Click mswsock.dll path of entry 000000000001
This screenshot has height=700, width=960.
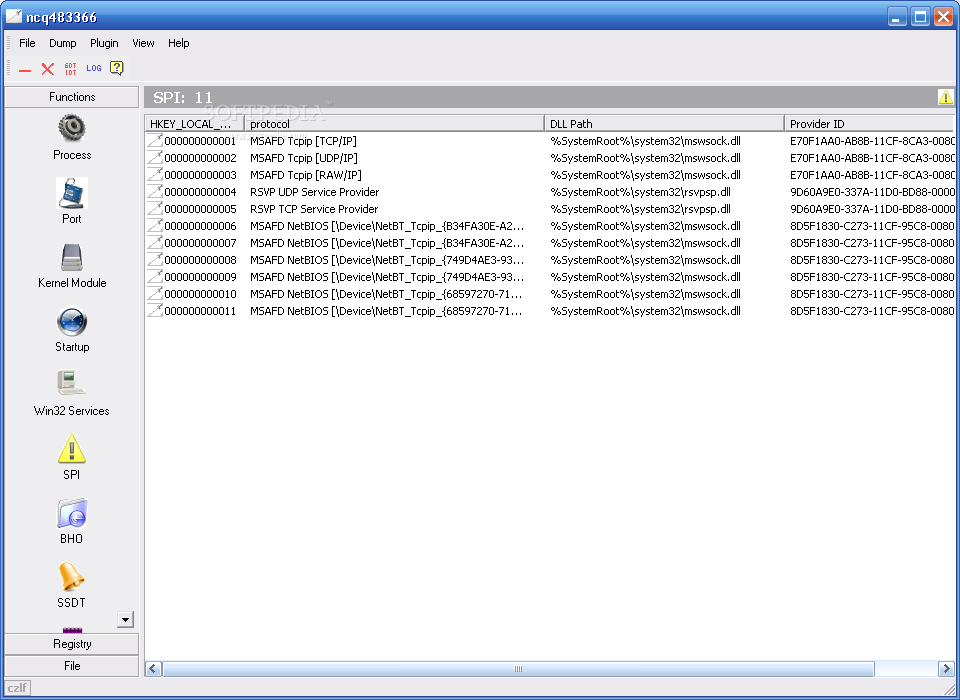pos(645,141)
